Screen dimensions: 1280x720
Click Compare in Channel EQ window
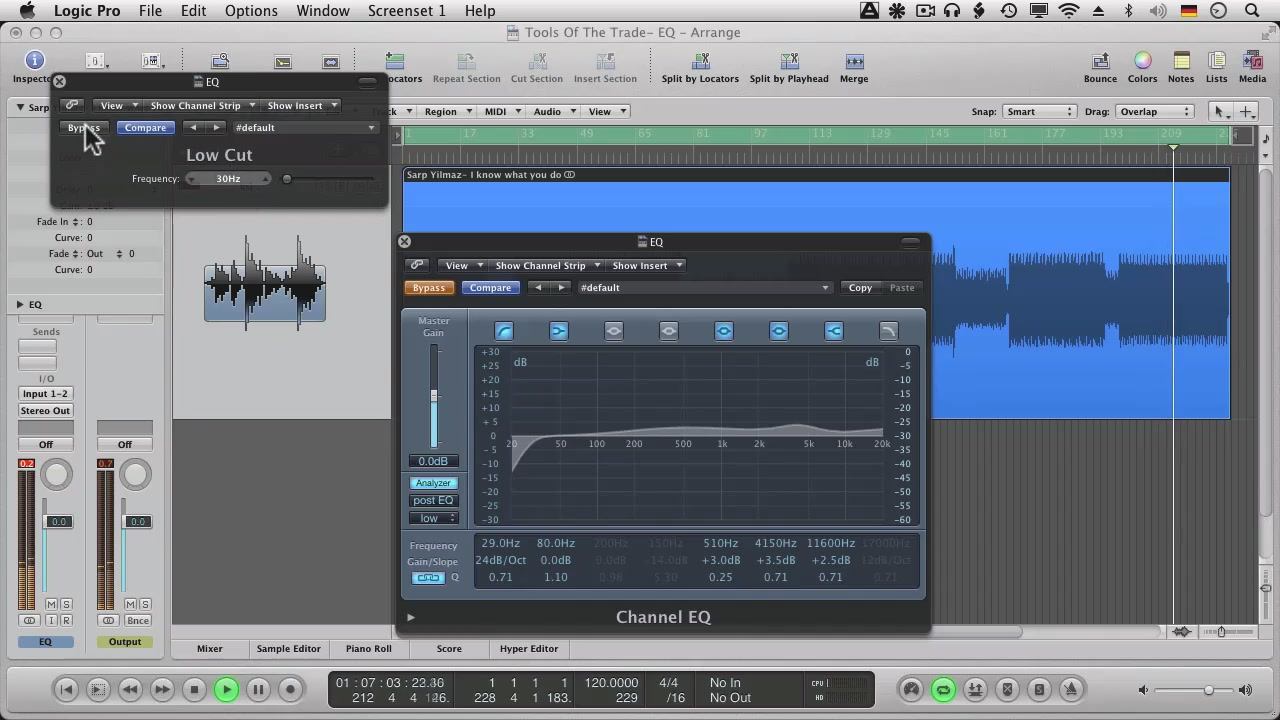pyautogui.click(x=490, y=288)
